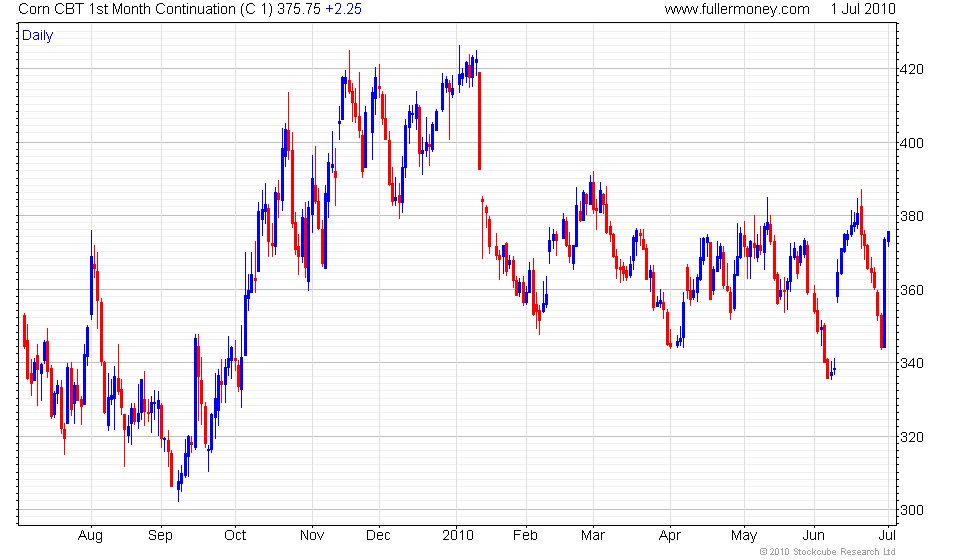The width and height of the screenshot is (980, 560).
Task: Click the 'Dec' month label on the time axis
Action: click(x=378, y=536)
